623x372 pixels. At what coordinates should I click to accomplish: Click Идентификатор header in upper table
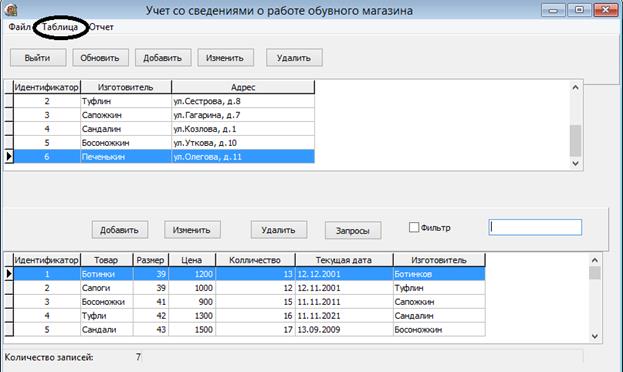click(47, 87)
